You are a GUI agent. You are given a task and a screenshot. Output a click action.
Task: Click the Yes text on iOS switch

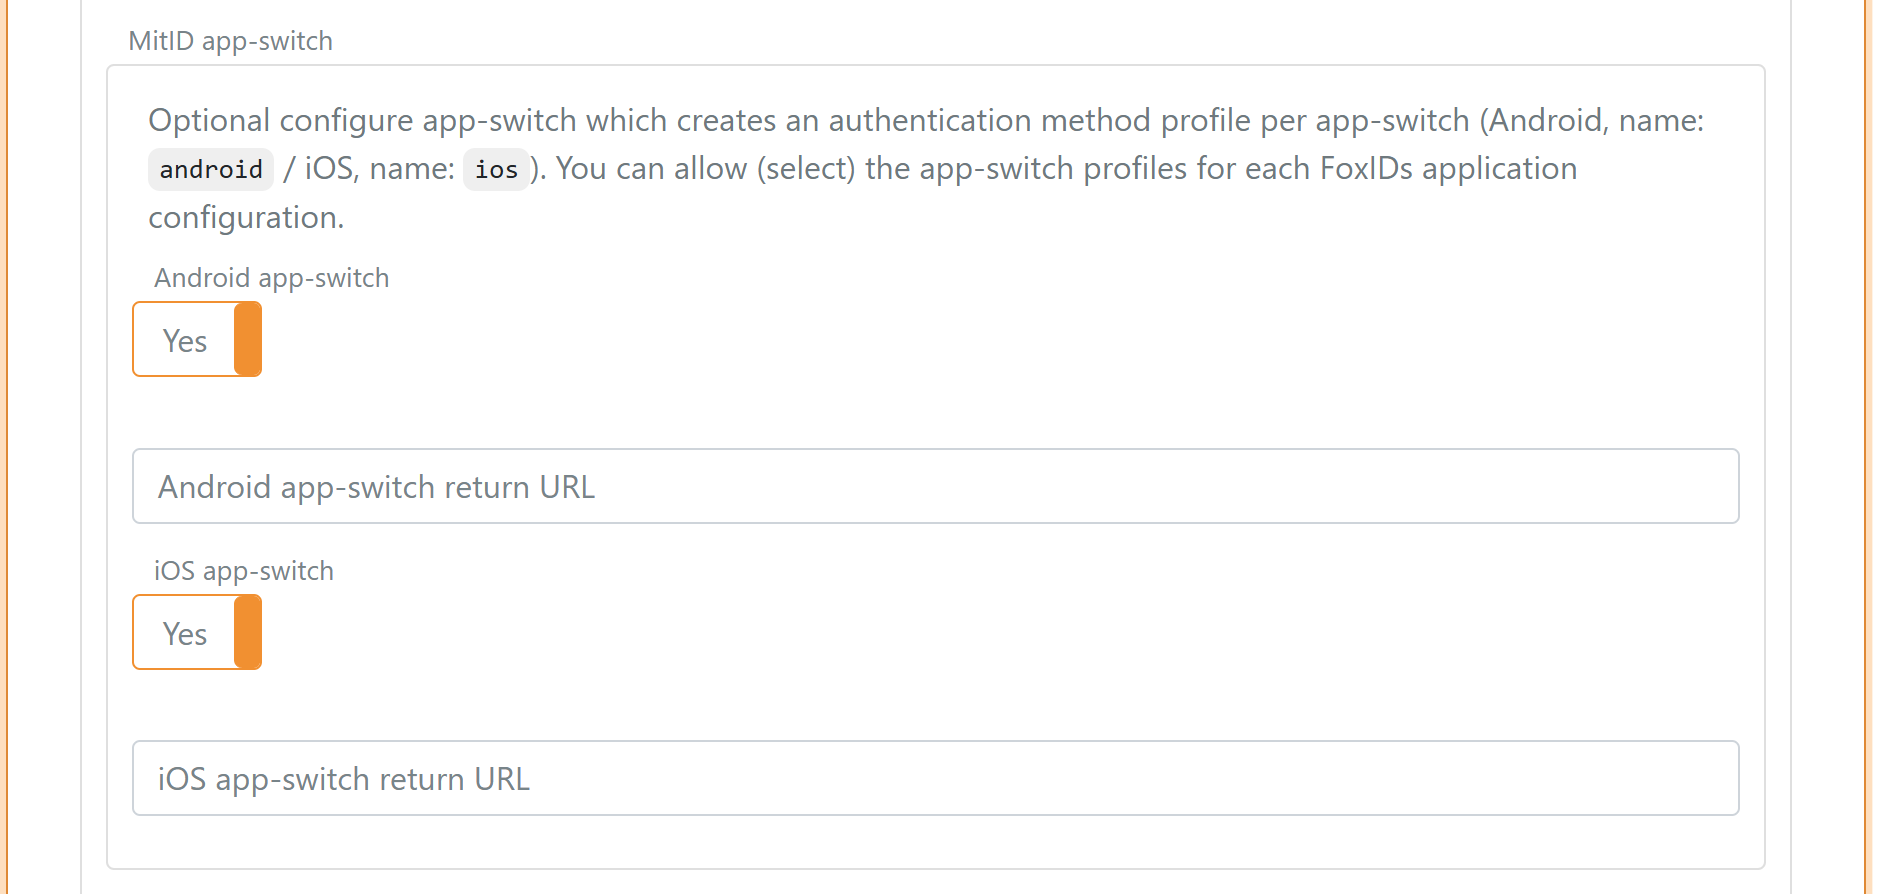click(x=184, y=633)
